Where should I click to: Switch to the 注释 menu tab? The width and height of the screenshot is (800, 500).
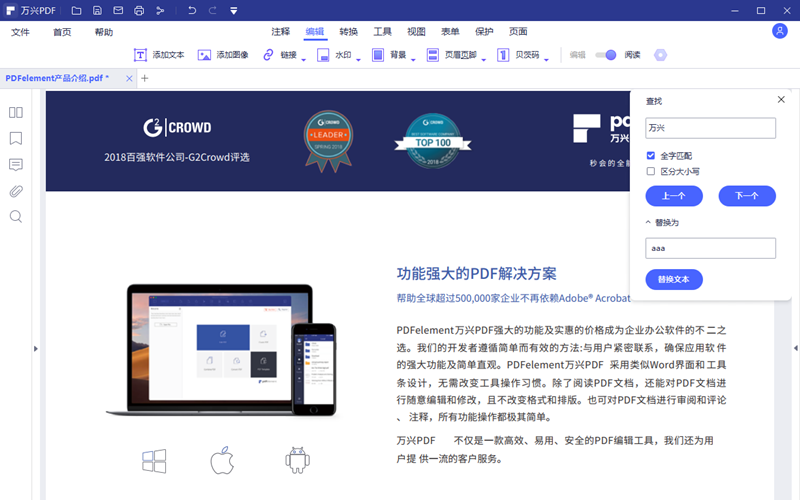(x=281, y=32)
